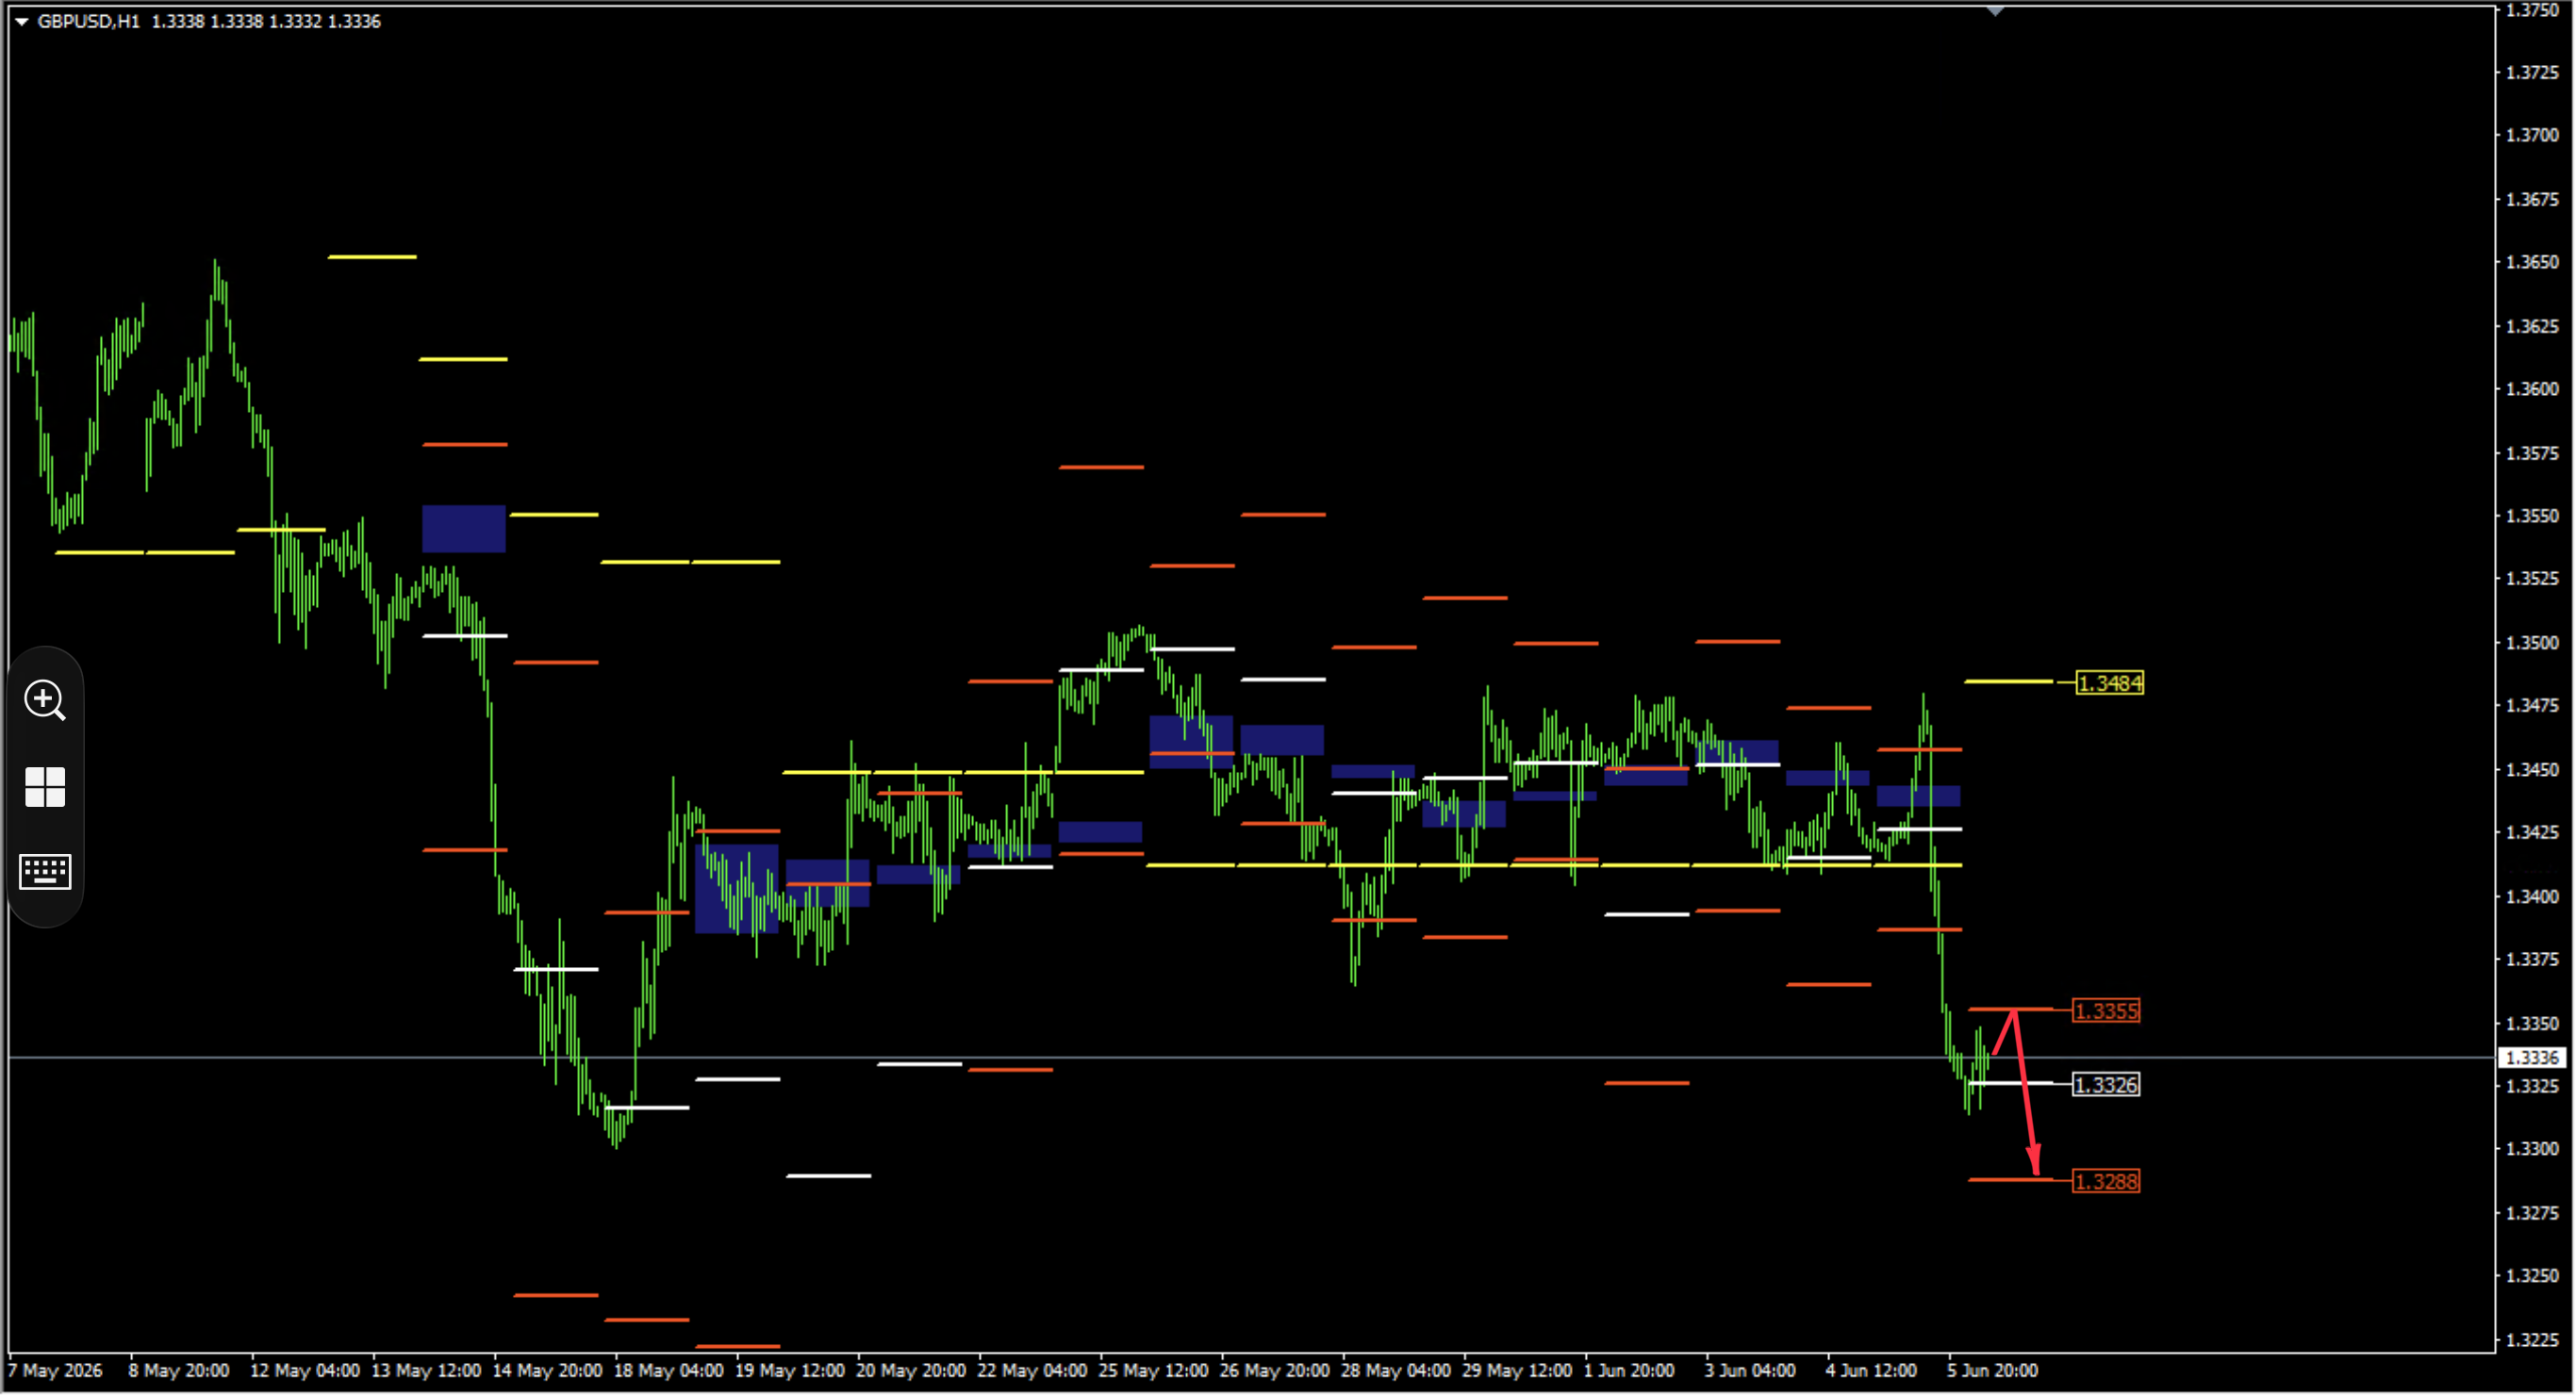Click the 1.3275 price scale value
The image size is (2576, 1395).
pos(2532,1213)
